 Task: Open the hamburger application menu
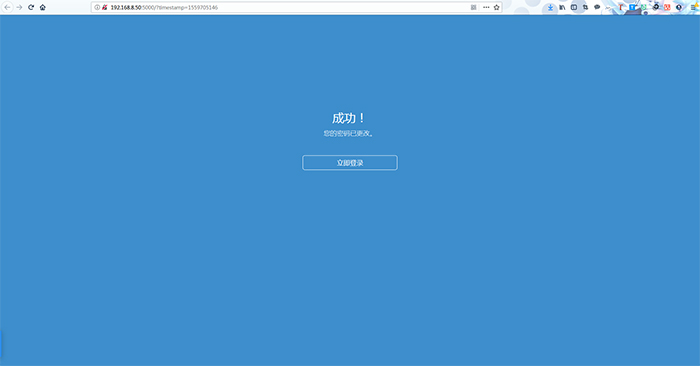694,7
